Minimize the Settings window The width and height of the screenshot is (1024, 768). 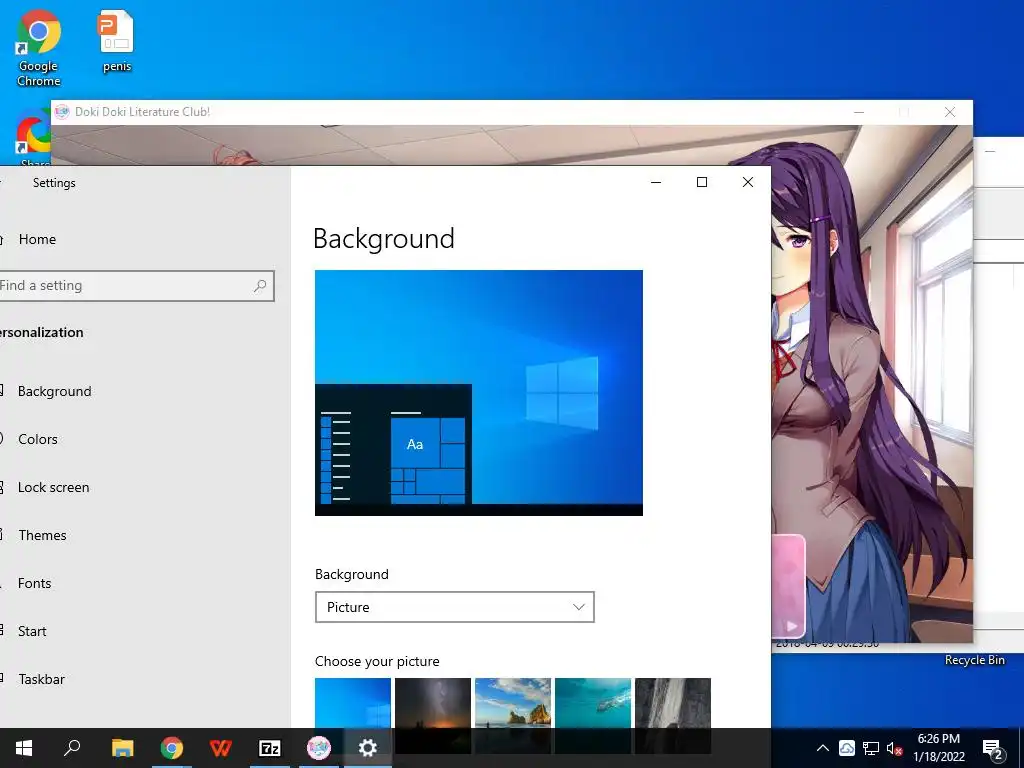tap(656, 182)
